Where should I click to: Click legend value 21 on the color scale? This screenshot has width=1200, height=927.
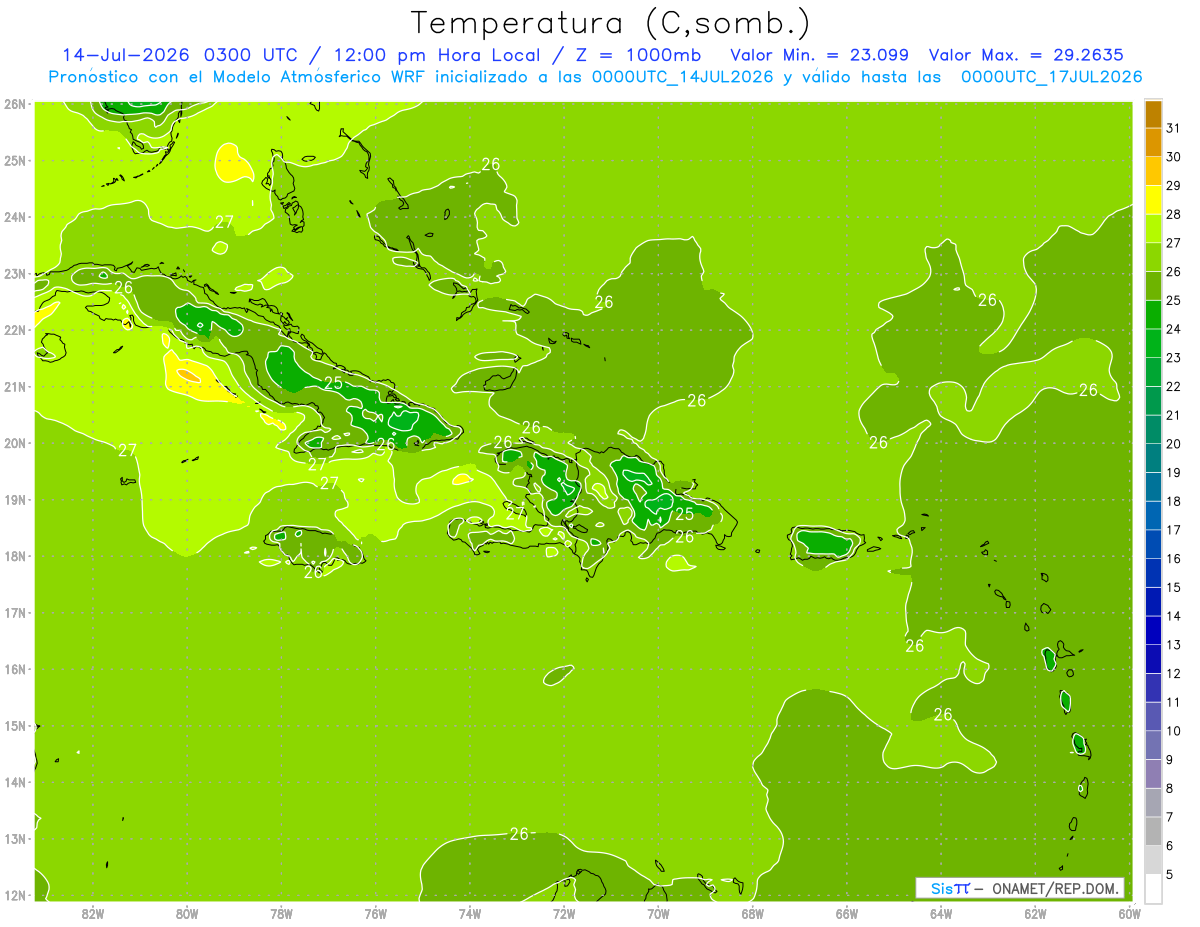pos(1173,415)
